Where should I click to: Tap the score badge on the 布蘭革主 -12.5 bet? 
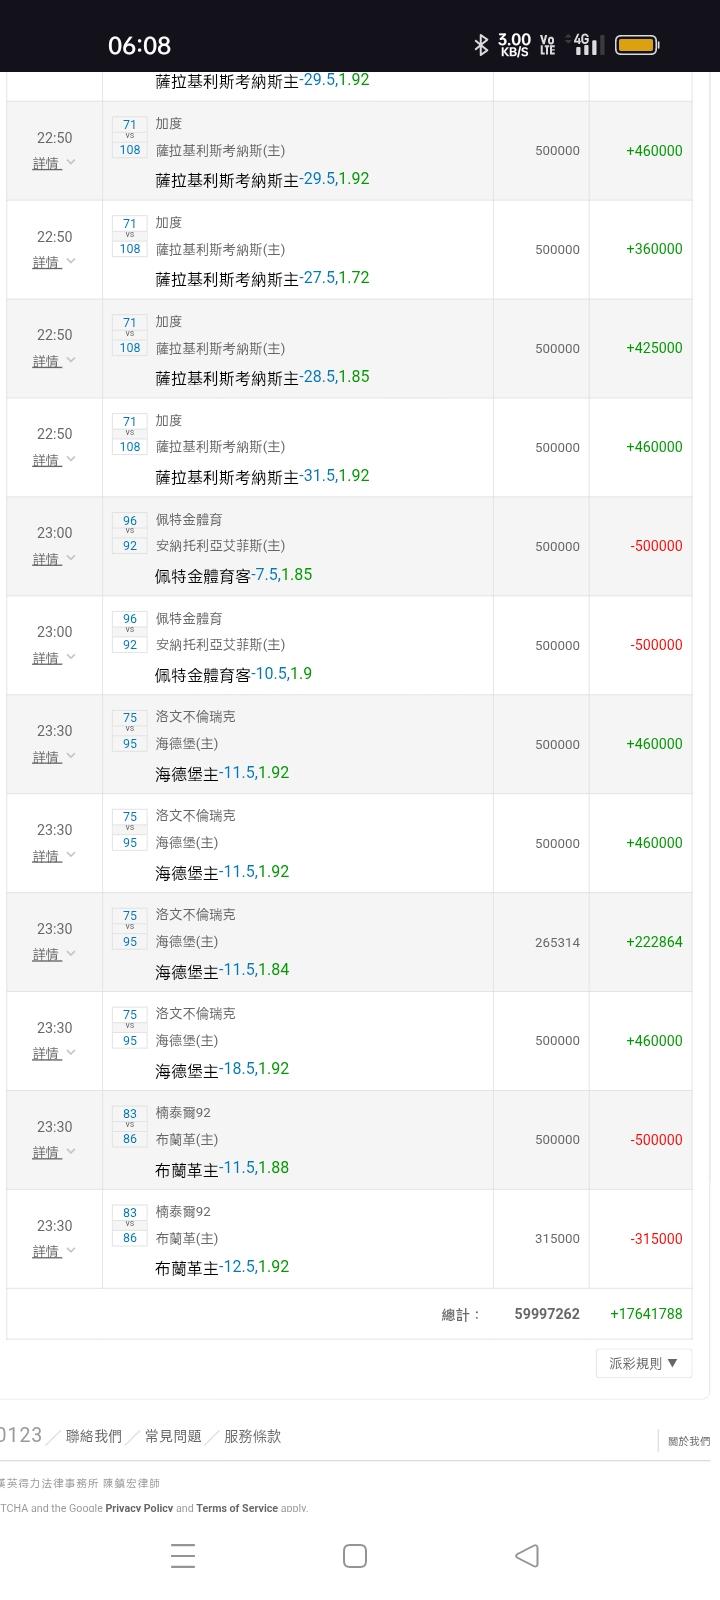coord(130,1225)
